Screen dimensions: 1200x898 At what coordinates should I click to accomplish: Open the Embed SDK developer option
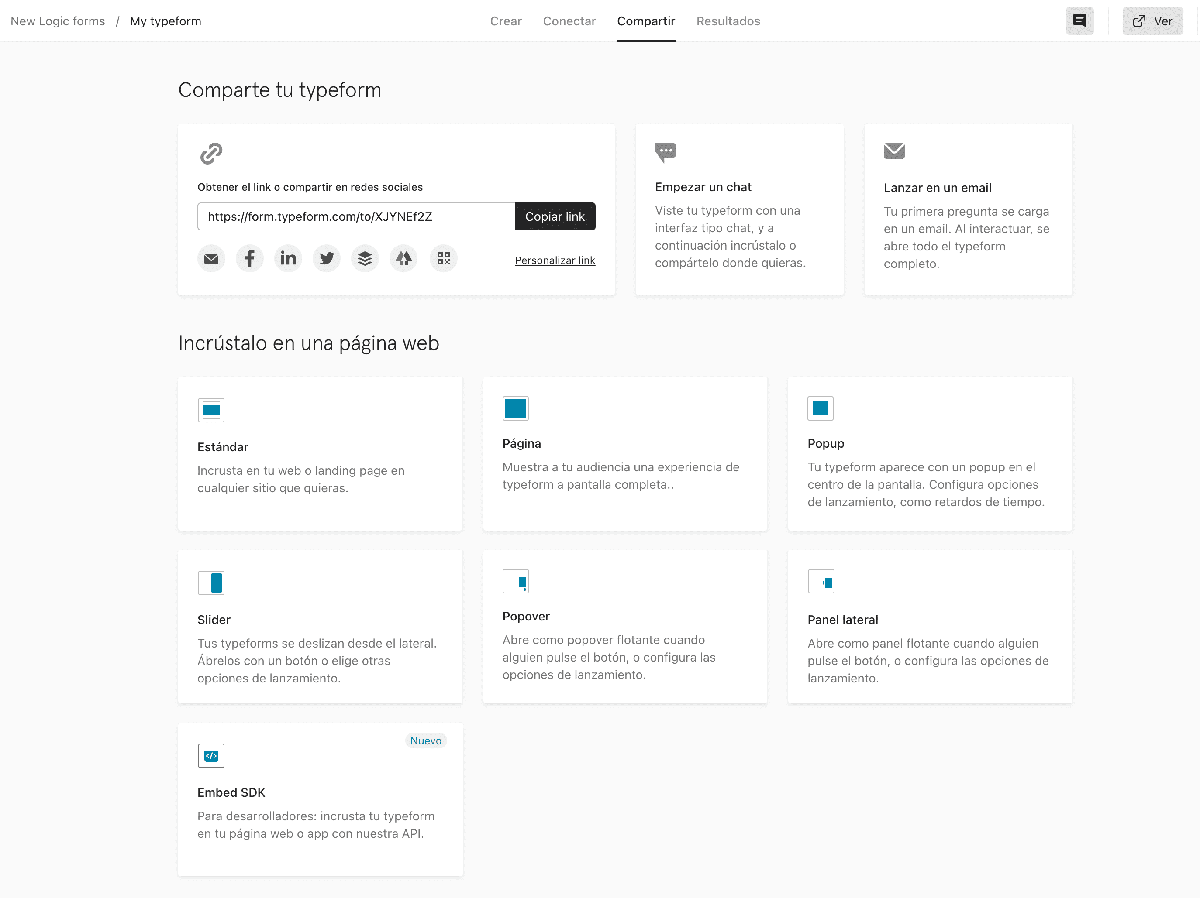211,756
